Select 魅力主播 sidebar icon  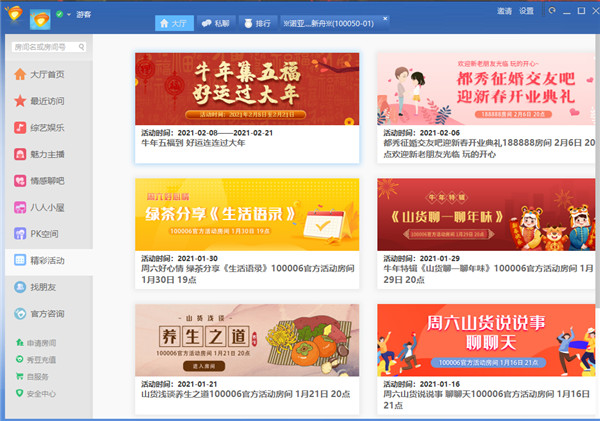click(x=20, y=154)
